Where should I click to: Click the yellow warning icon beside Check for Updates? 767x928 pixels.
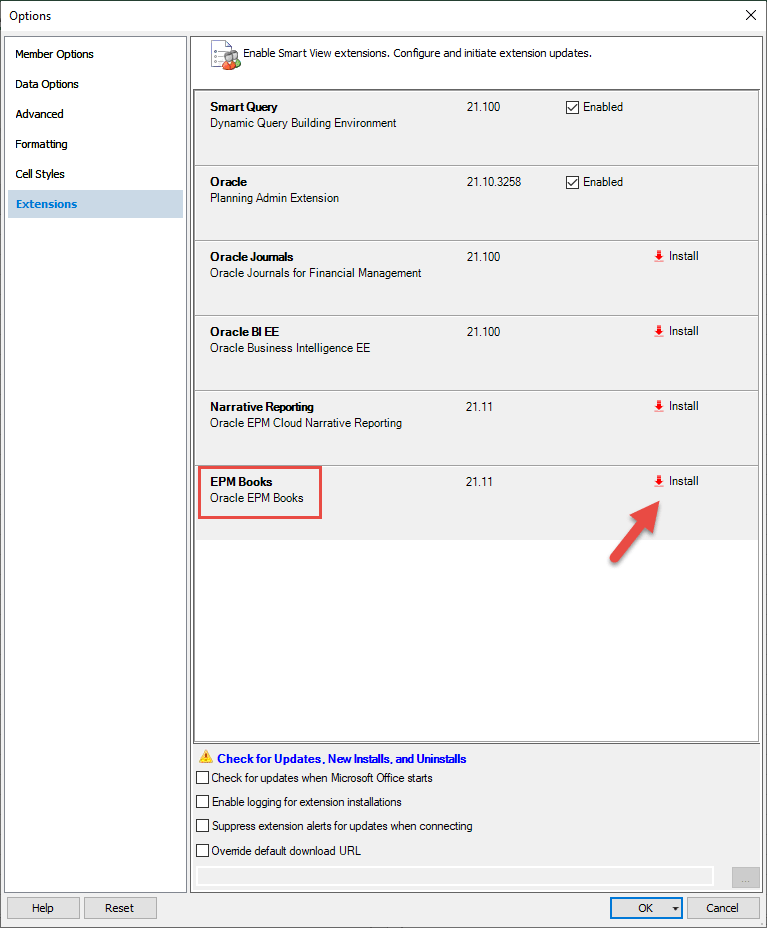(x=206, y=758)
